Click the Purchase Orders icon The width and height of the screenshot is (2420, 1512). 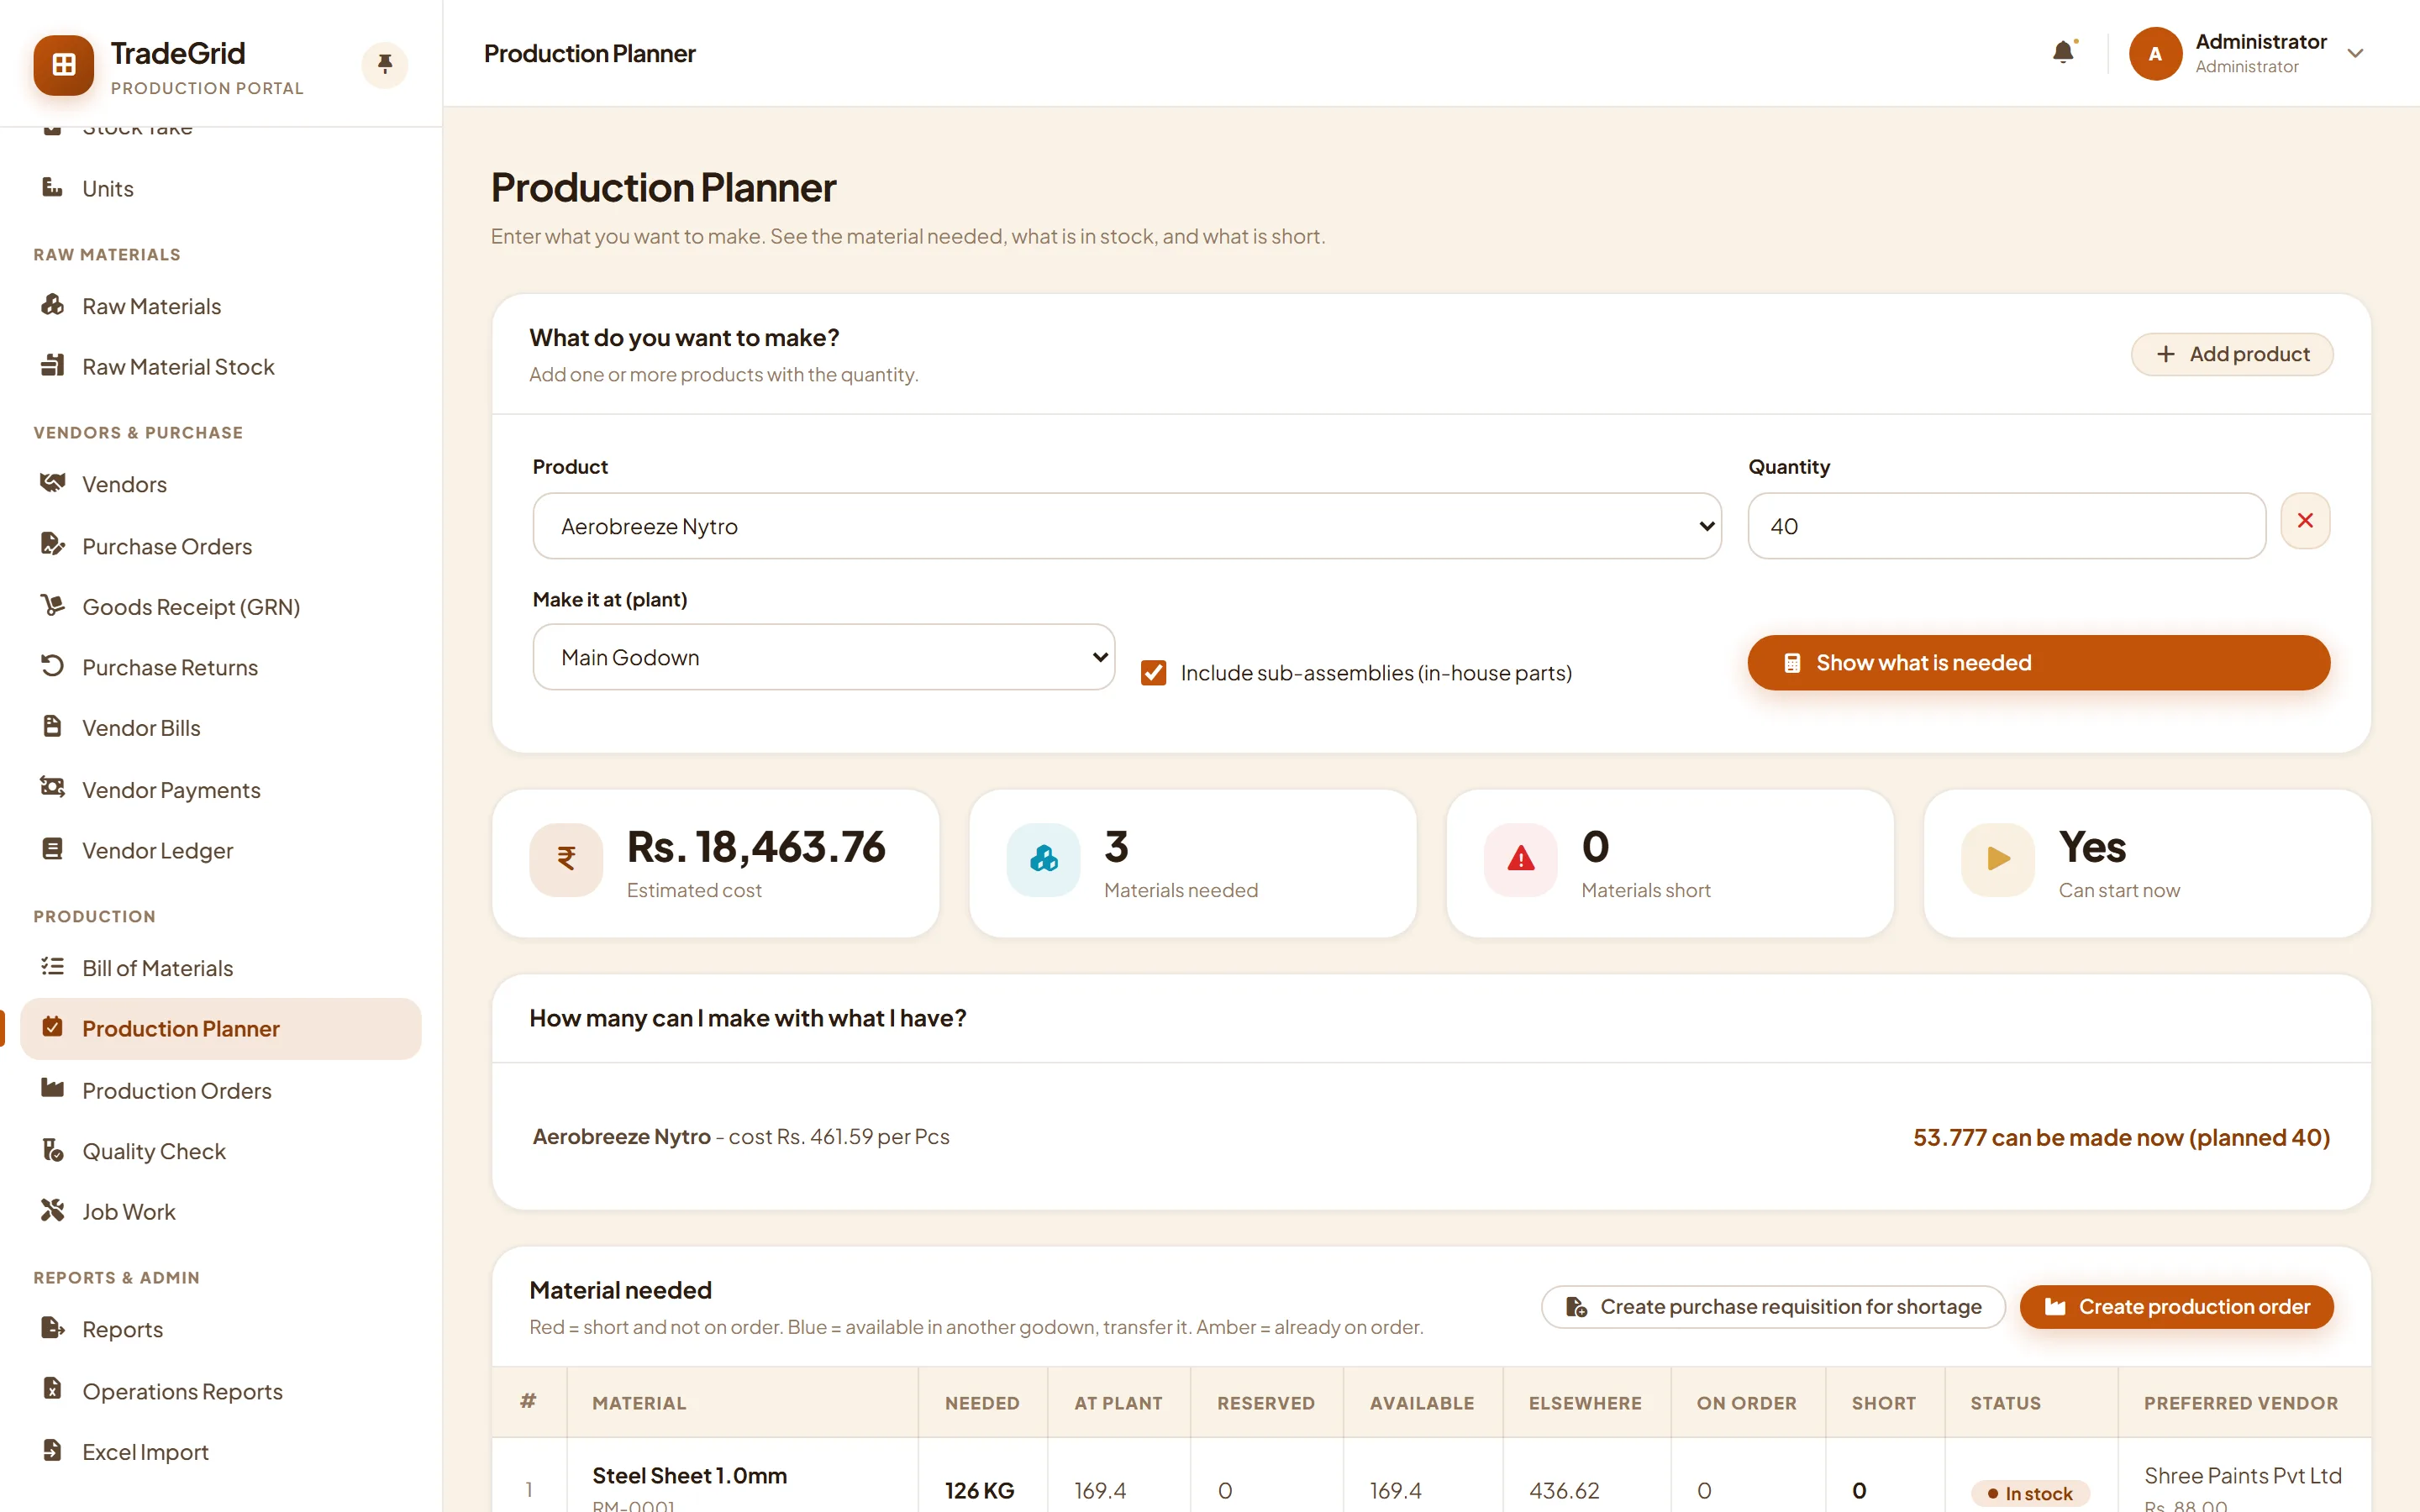tap(52, 544)
